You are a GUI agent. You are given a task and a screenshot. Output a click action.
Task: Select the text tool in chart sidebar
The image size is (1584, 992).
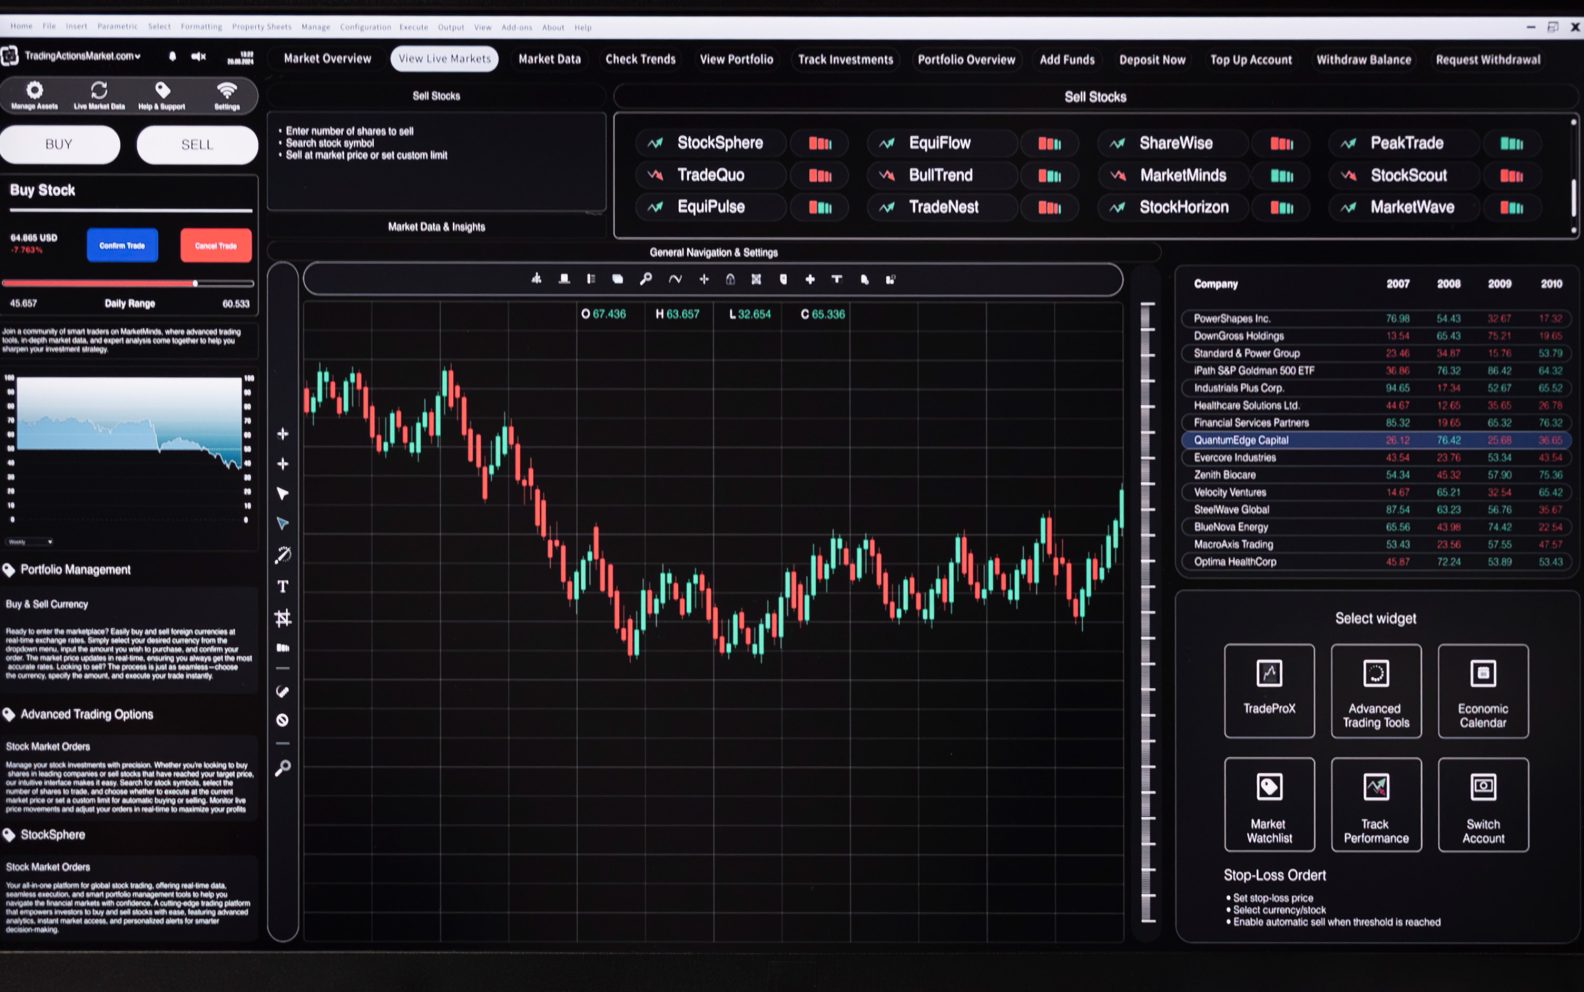coord(283,587)
